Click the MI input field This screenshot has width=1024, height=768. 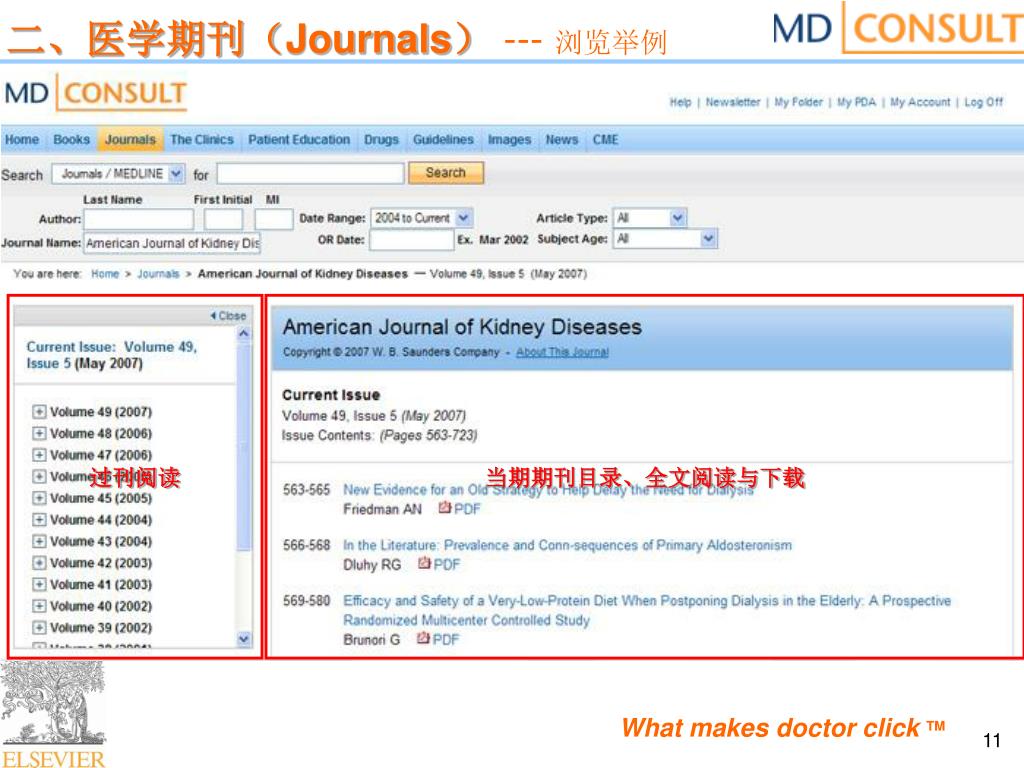pyautogui.click(x=274, y=219)
